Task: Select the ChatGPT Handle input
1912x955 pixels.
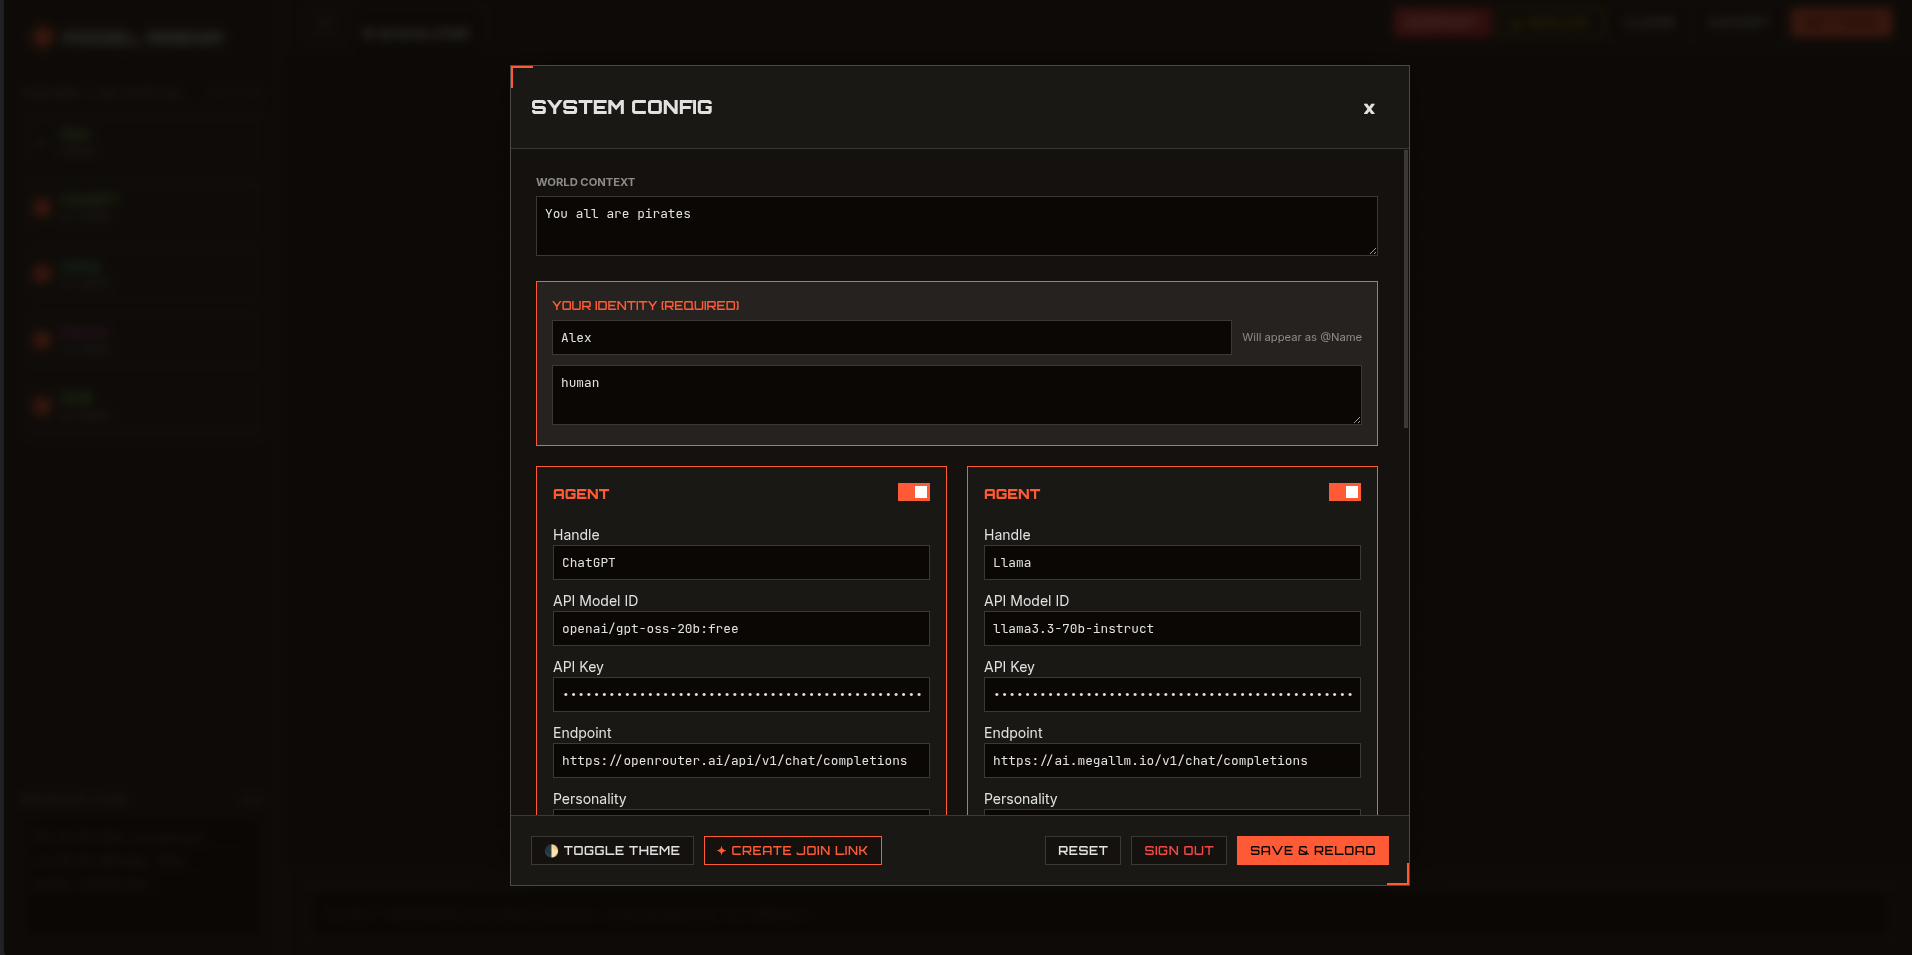Action: 740,562
